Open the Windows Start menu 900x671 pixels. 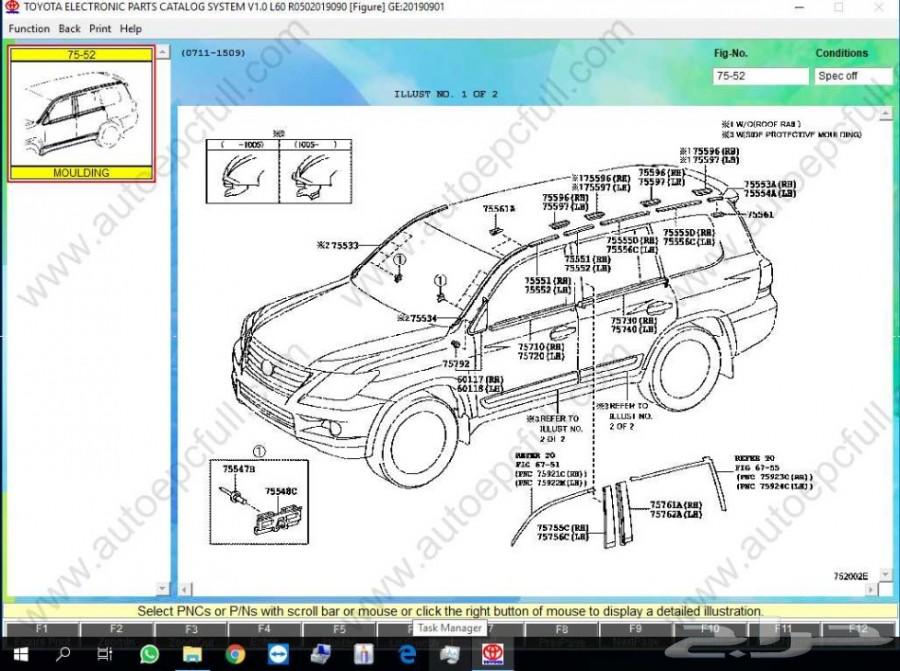(x=21, y=654)
